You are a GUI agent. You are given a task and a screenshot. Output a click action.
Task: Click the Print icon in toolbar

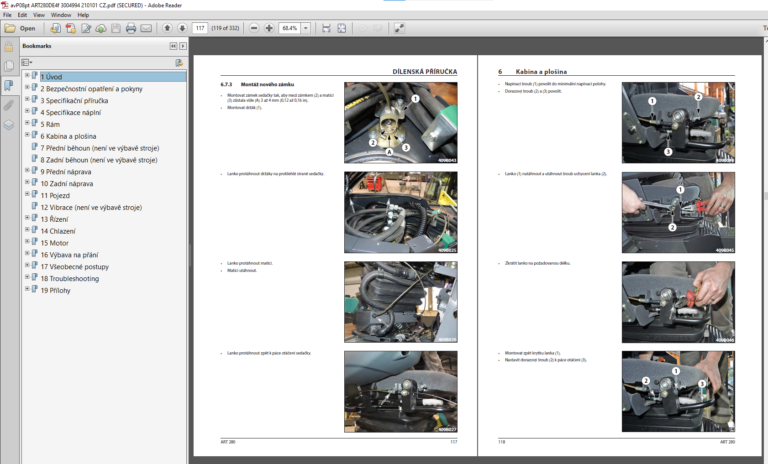point(131,28)
